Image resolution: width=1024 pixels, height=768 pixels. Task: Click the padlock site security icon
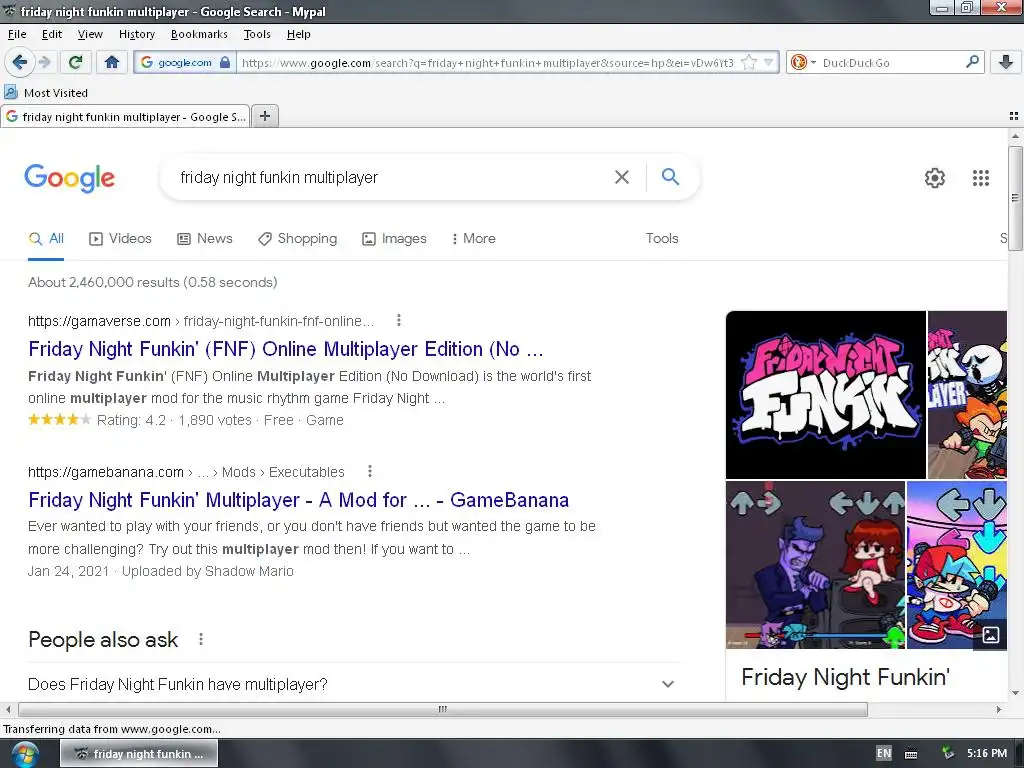pyautogui.click(x=225, y=63)
